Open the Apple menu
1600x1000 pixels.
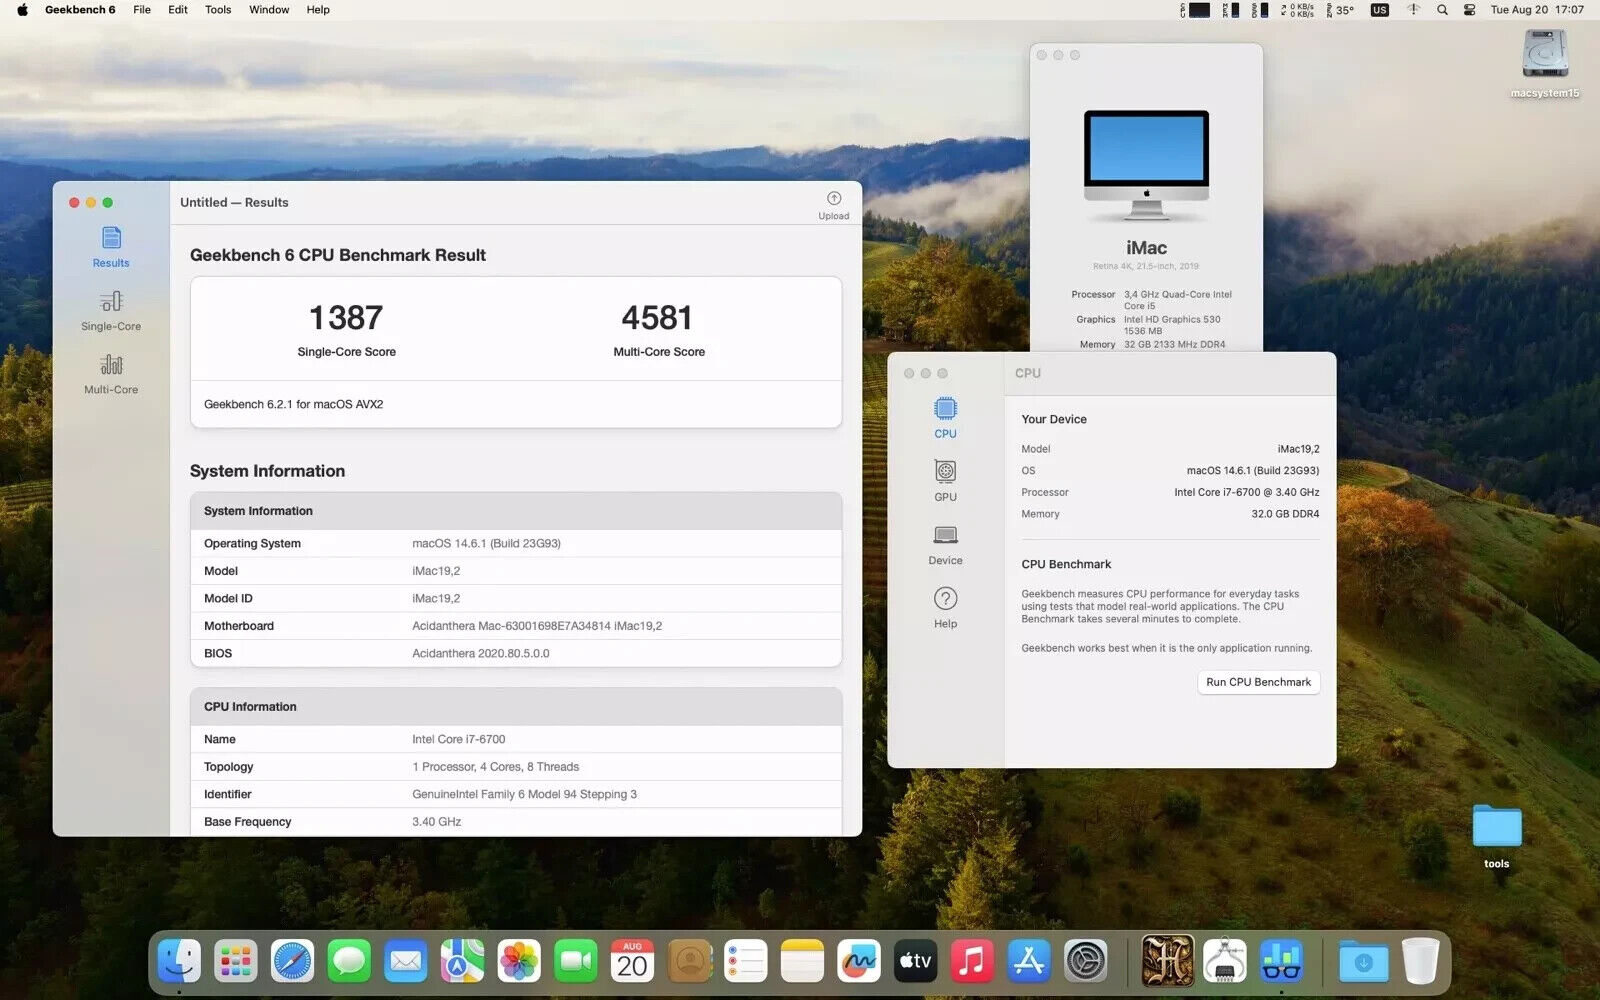(22, 10)
